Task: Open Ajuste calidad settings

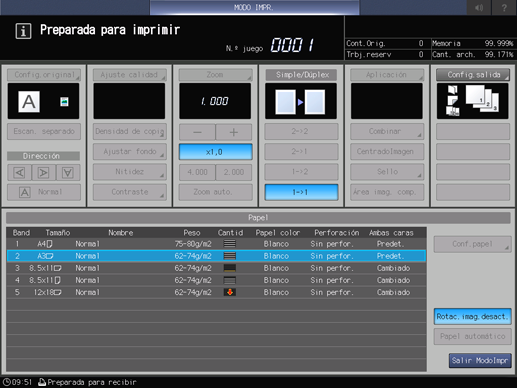Action: click(x=130, y=75)
